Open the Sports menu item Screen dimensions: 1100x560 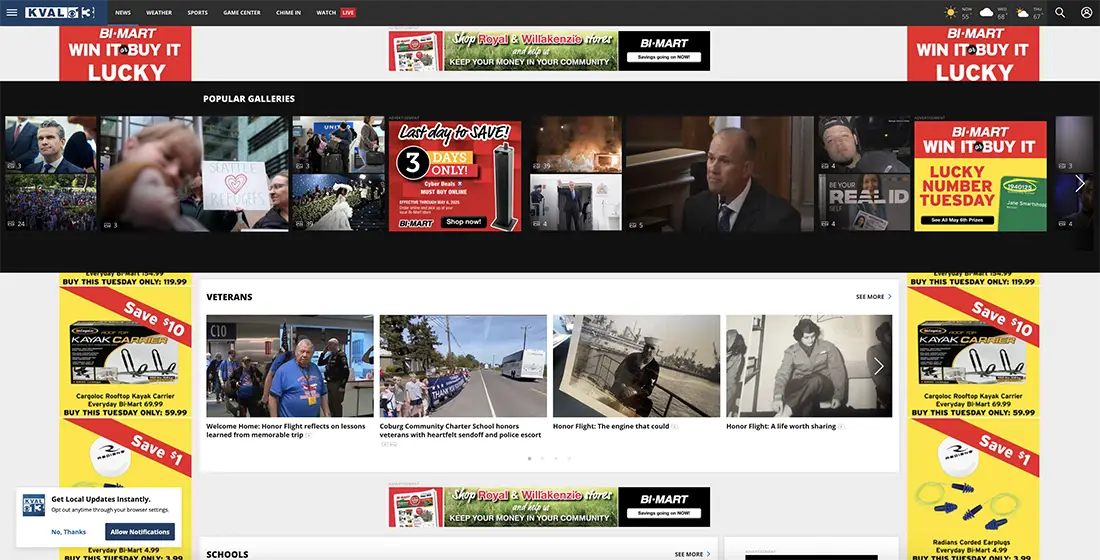click(198, 13)
